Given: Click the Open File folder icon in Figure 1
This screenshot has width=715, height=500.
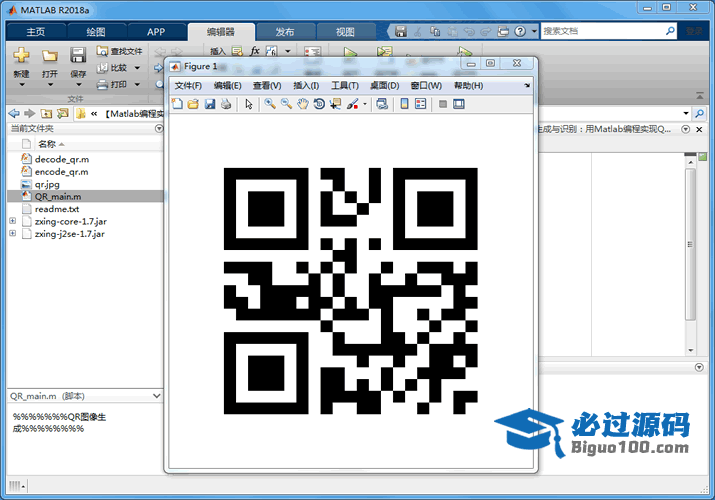Looking at the screenshot, I should click(193, 104).
